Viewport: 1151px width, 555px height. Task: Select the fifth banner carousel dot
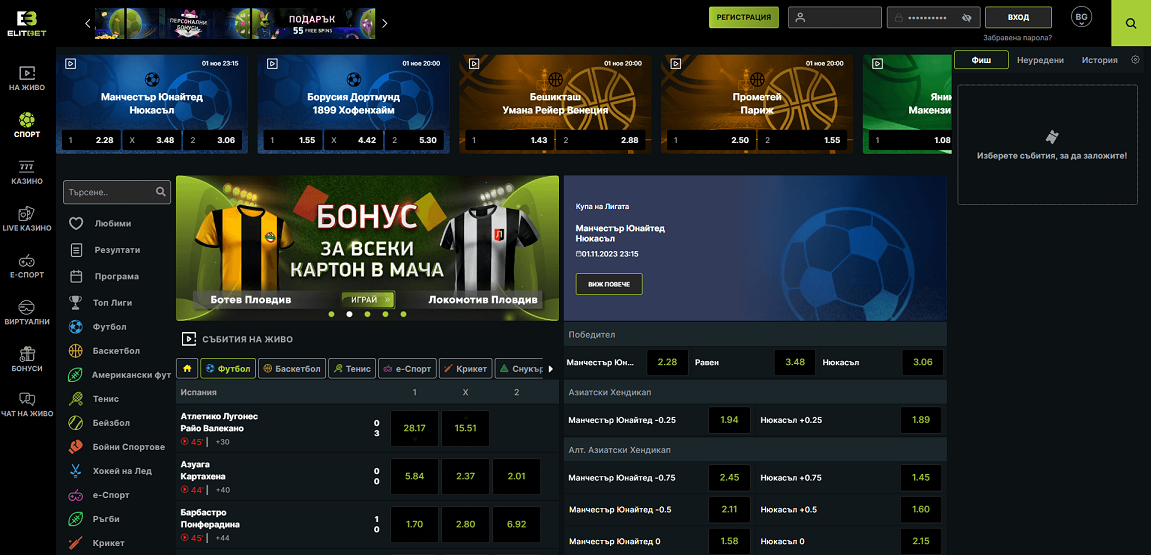[x=403, y=314]
